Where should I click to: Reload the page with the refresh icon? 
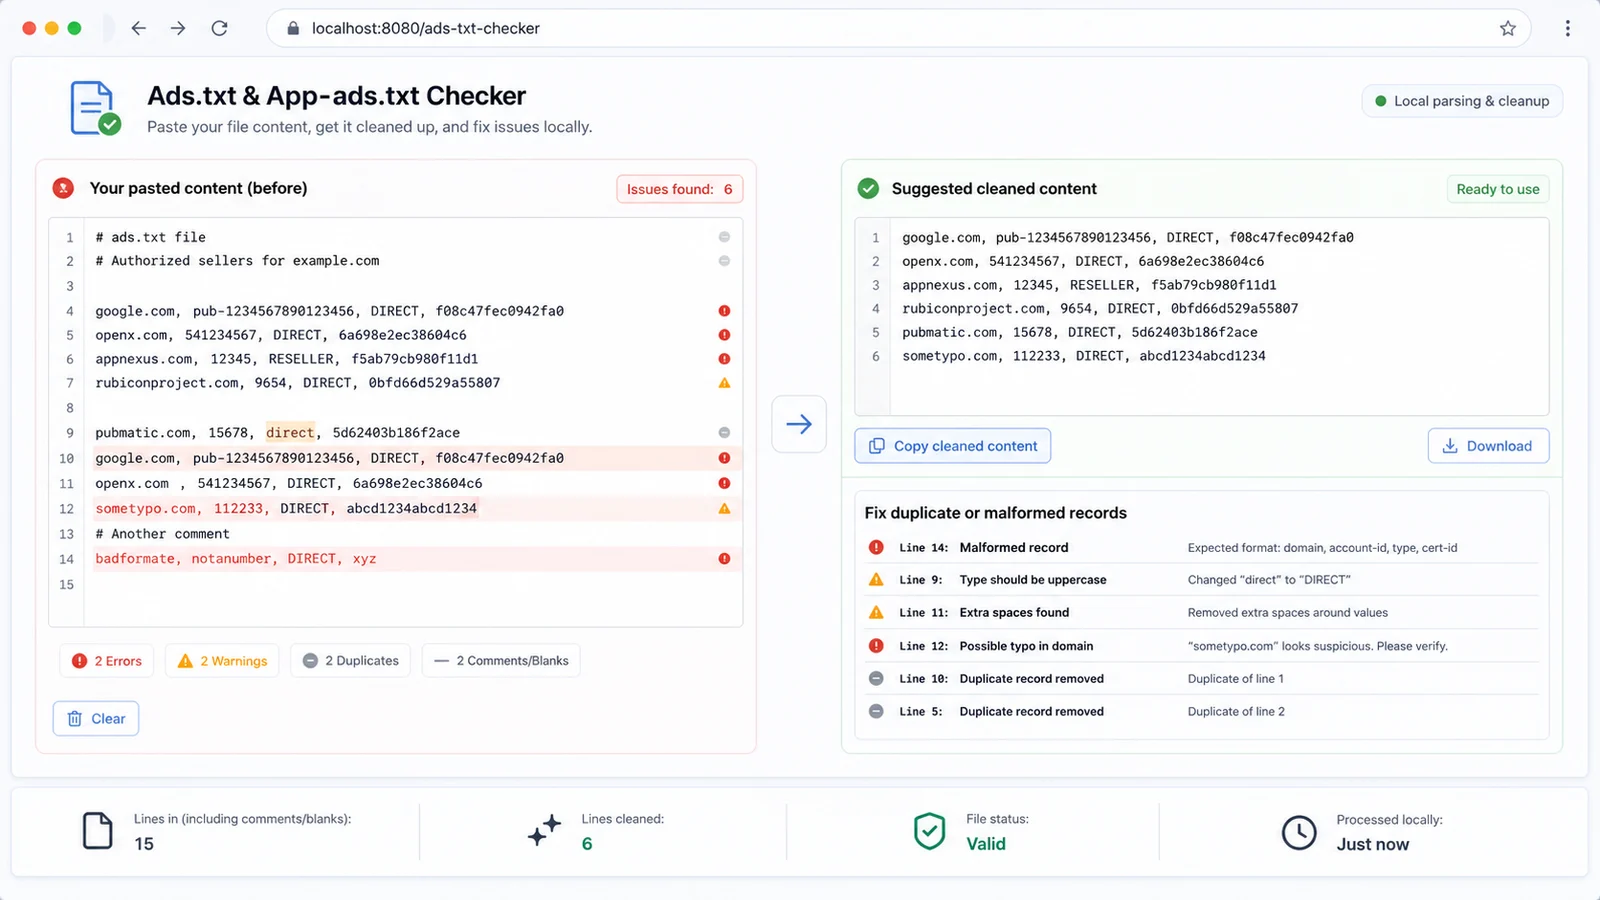tap(220, 28)
